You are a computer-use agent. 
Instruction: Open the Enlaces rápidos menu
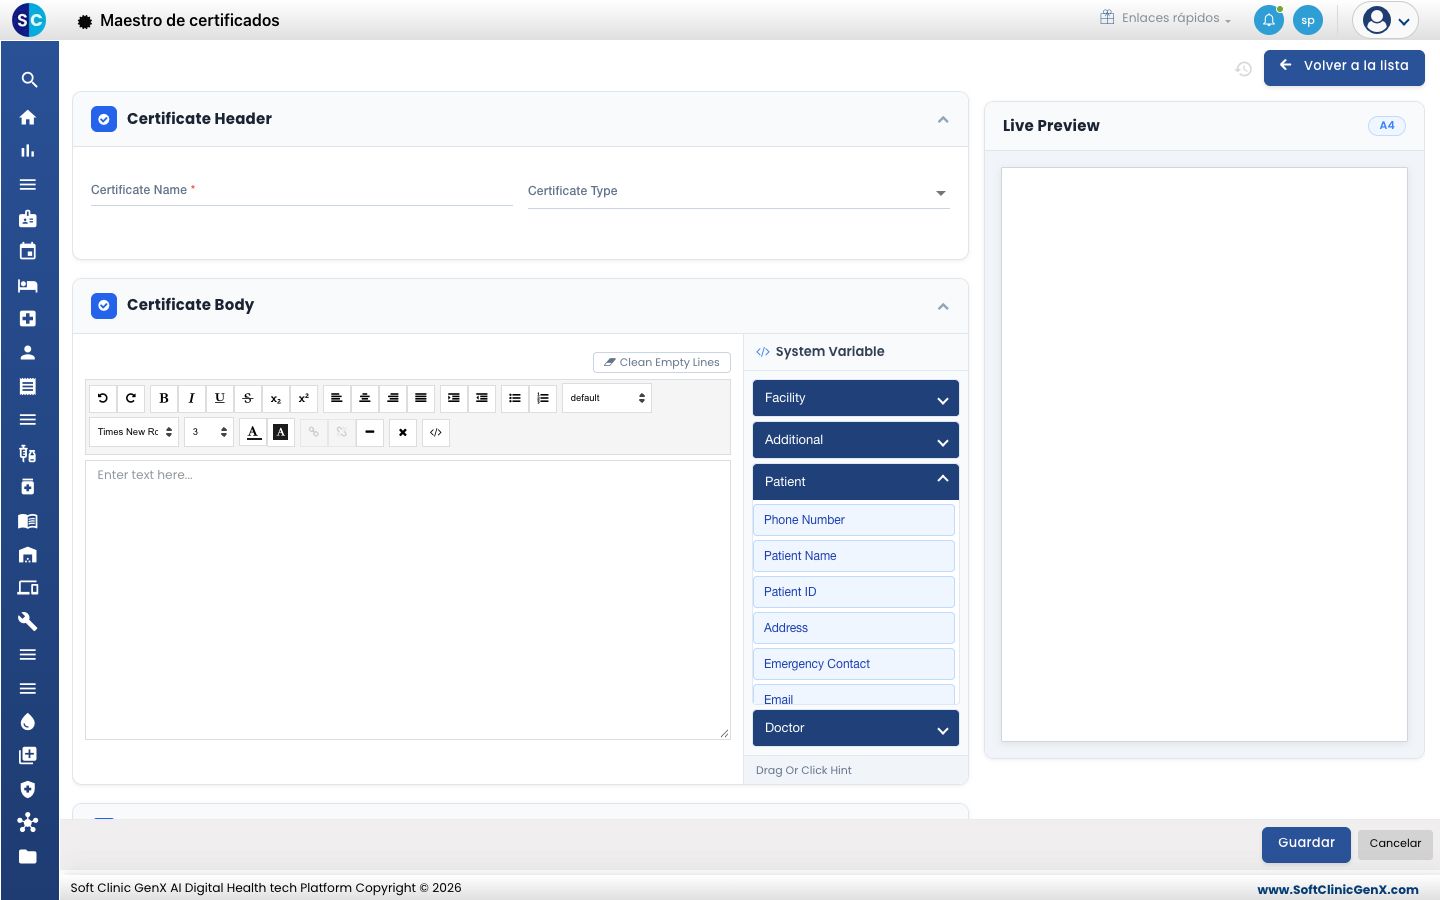coord(1166,18)
